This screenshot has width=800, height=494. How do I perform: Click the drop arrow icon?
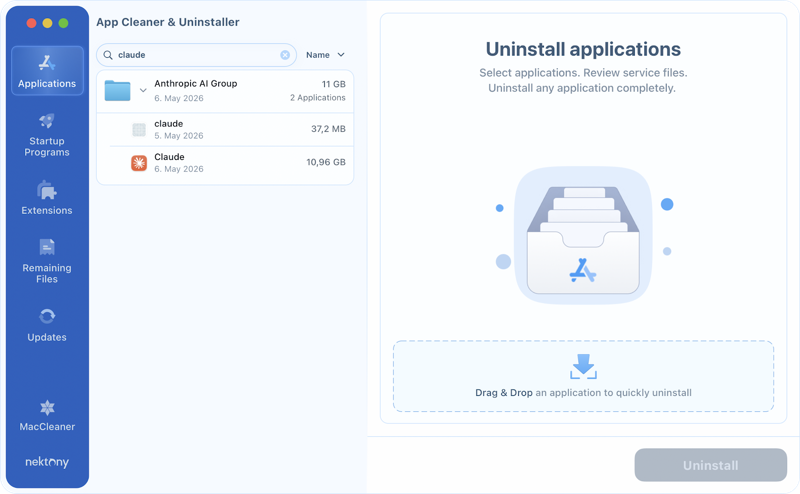point(583,366)
